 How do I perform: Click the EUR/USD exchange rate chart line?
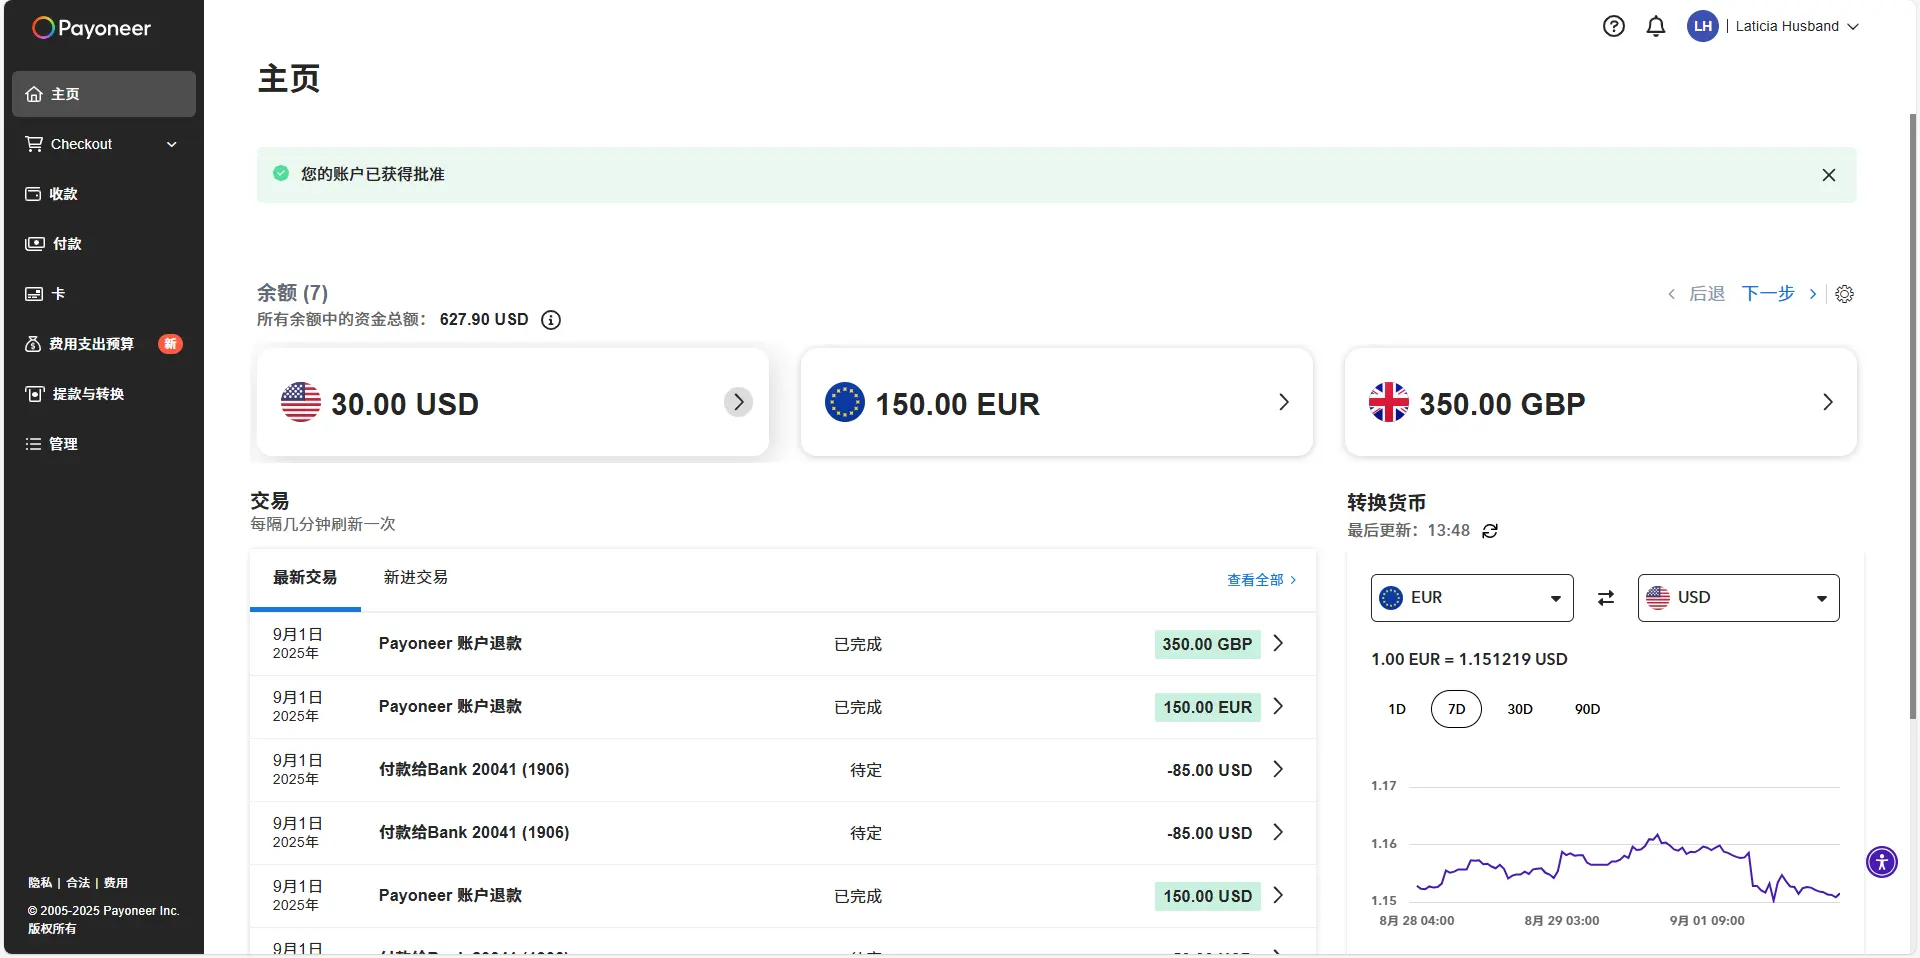(1627, 866)
